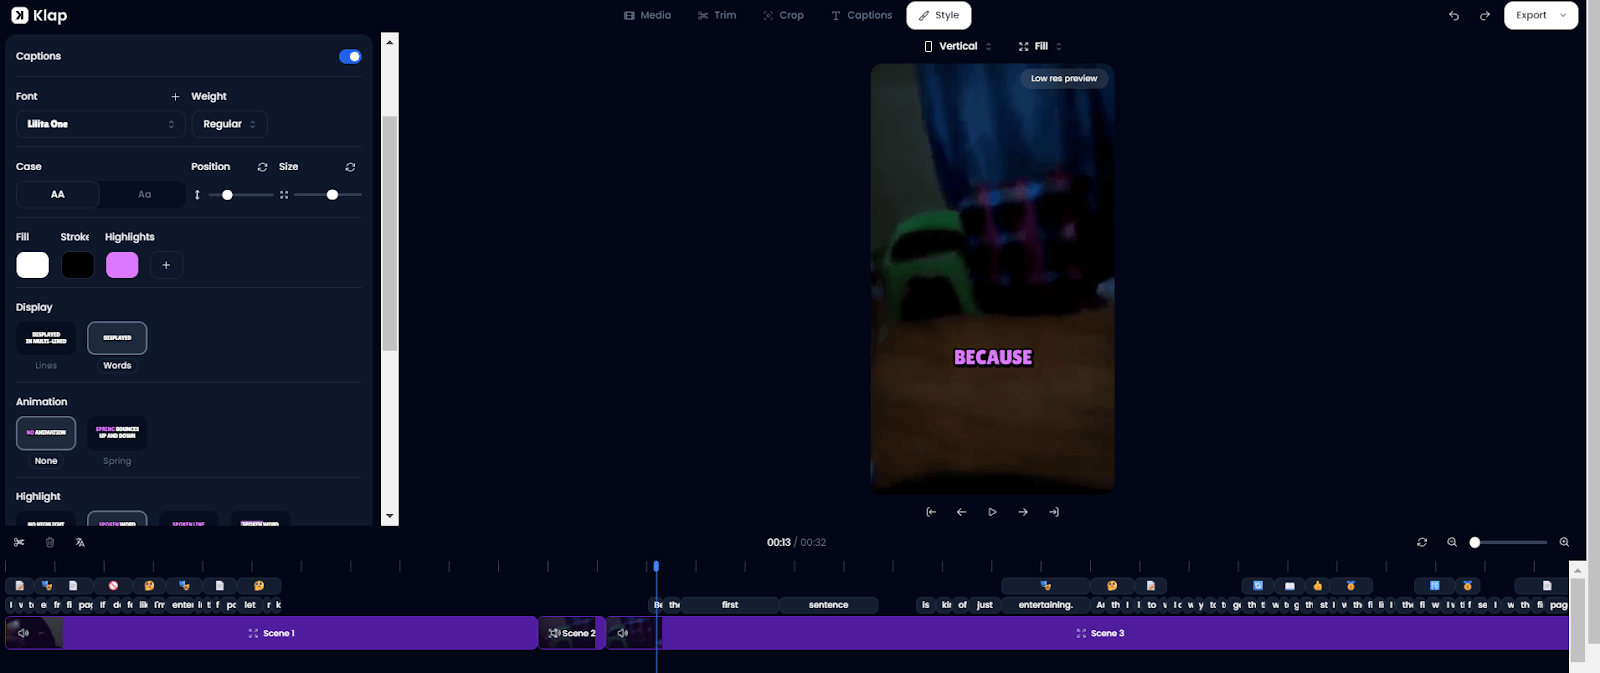Open the Lilita One font dropdown
This screenshot has width=1600, height=673.
pos(100,124)
